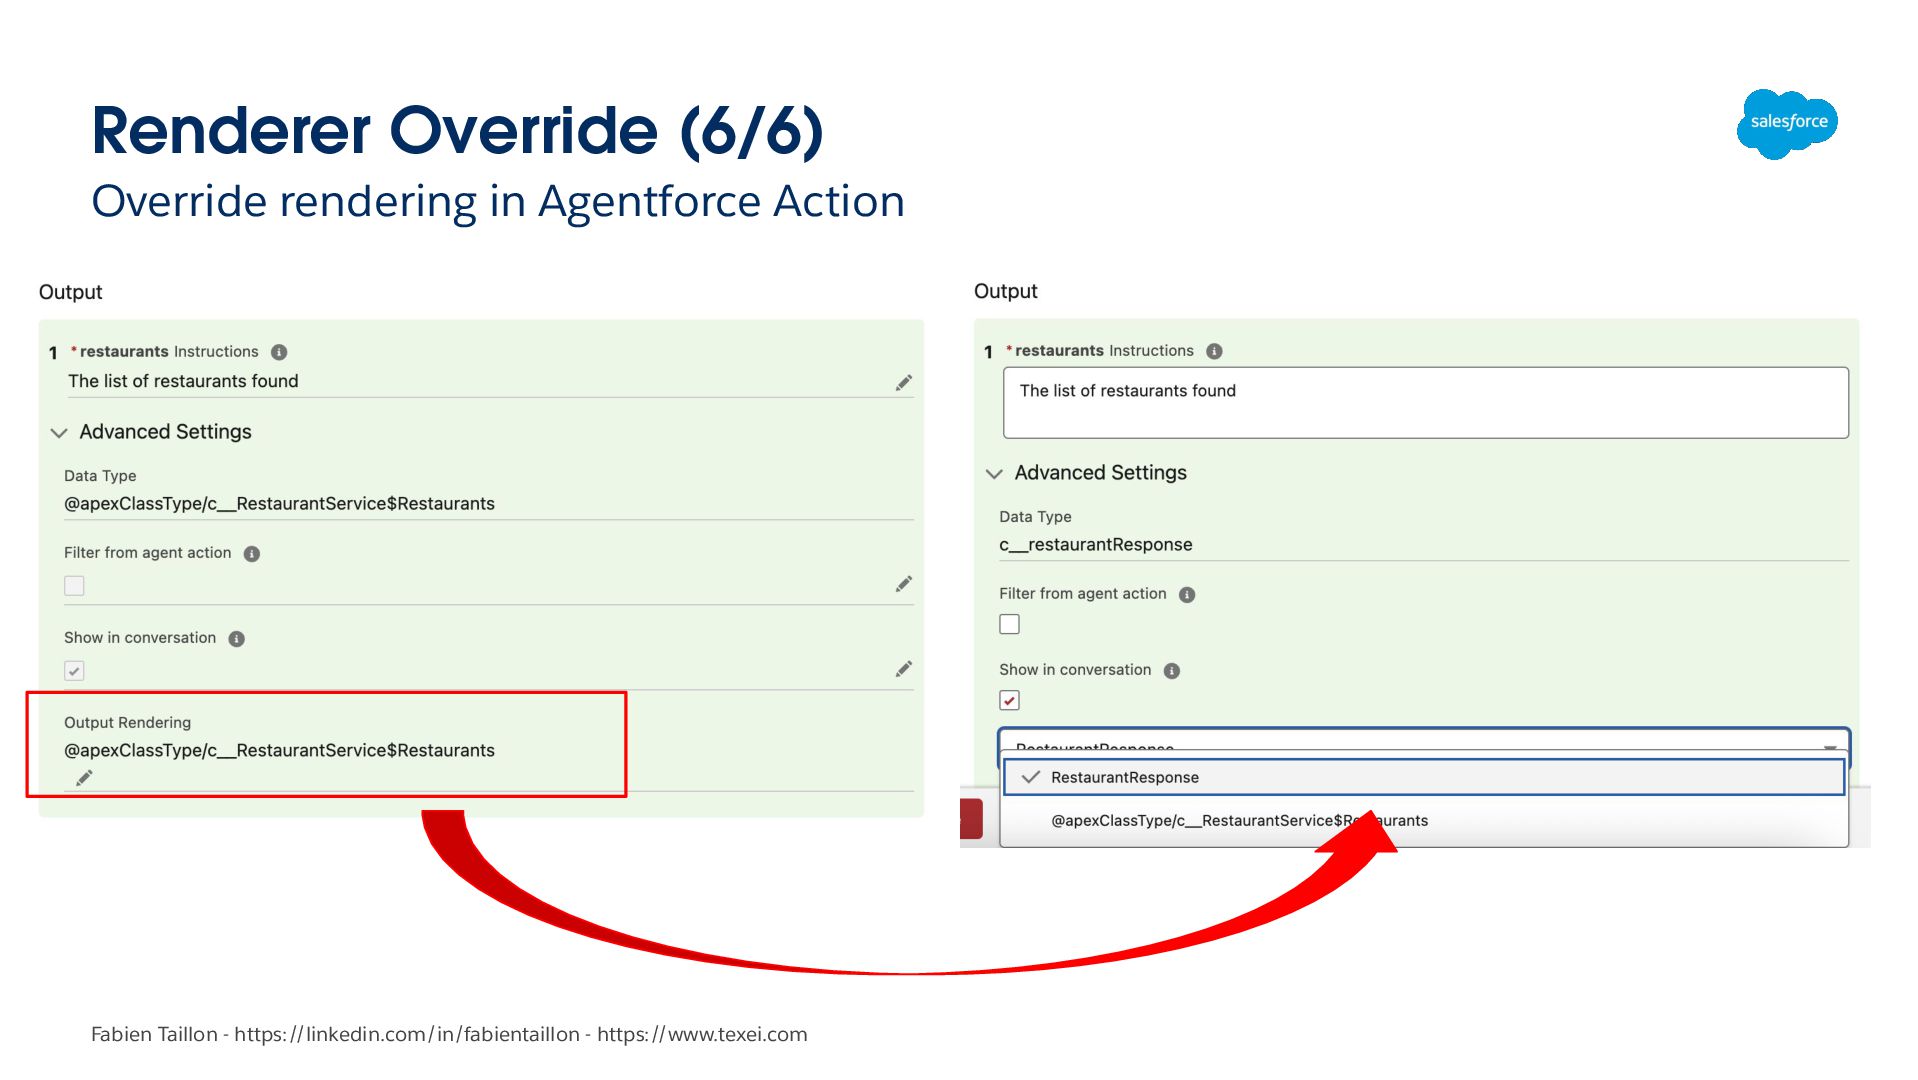1918x1080 pixels.
Task: Click right Data Type label
Action: [1035, 517]
